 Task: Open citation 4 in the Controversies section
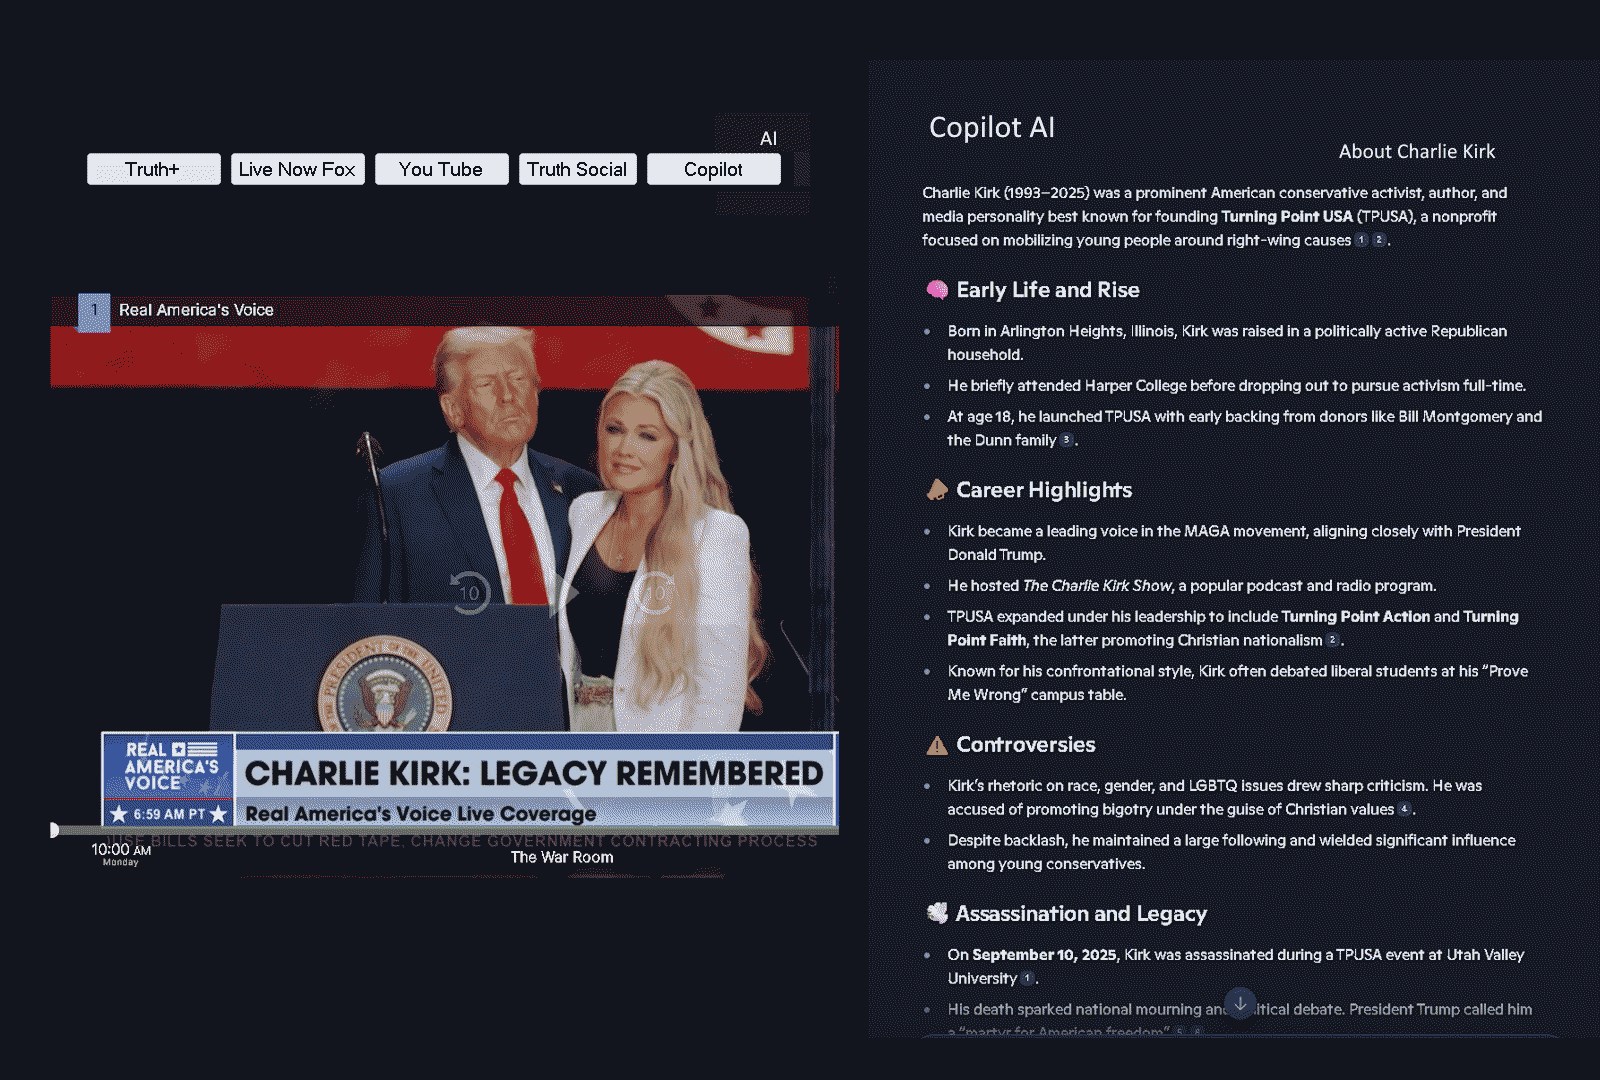(x=1404, y=809)
